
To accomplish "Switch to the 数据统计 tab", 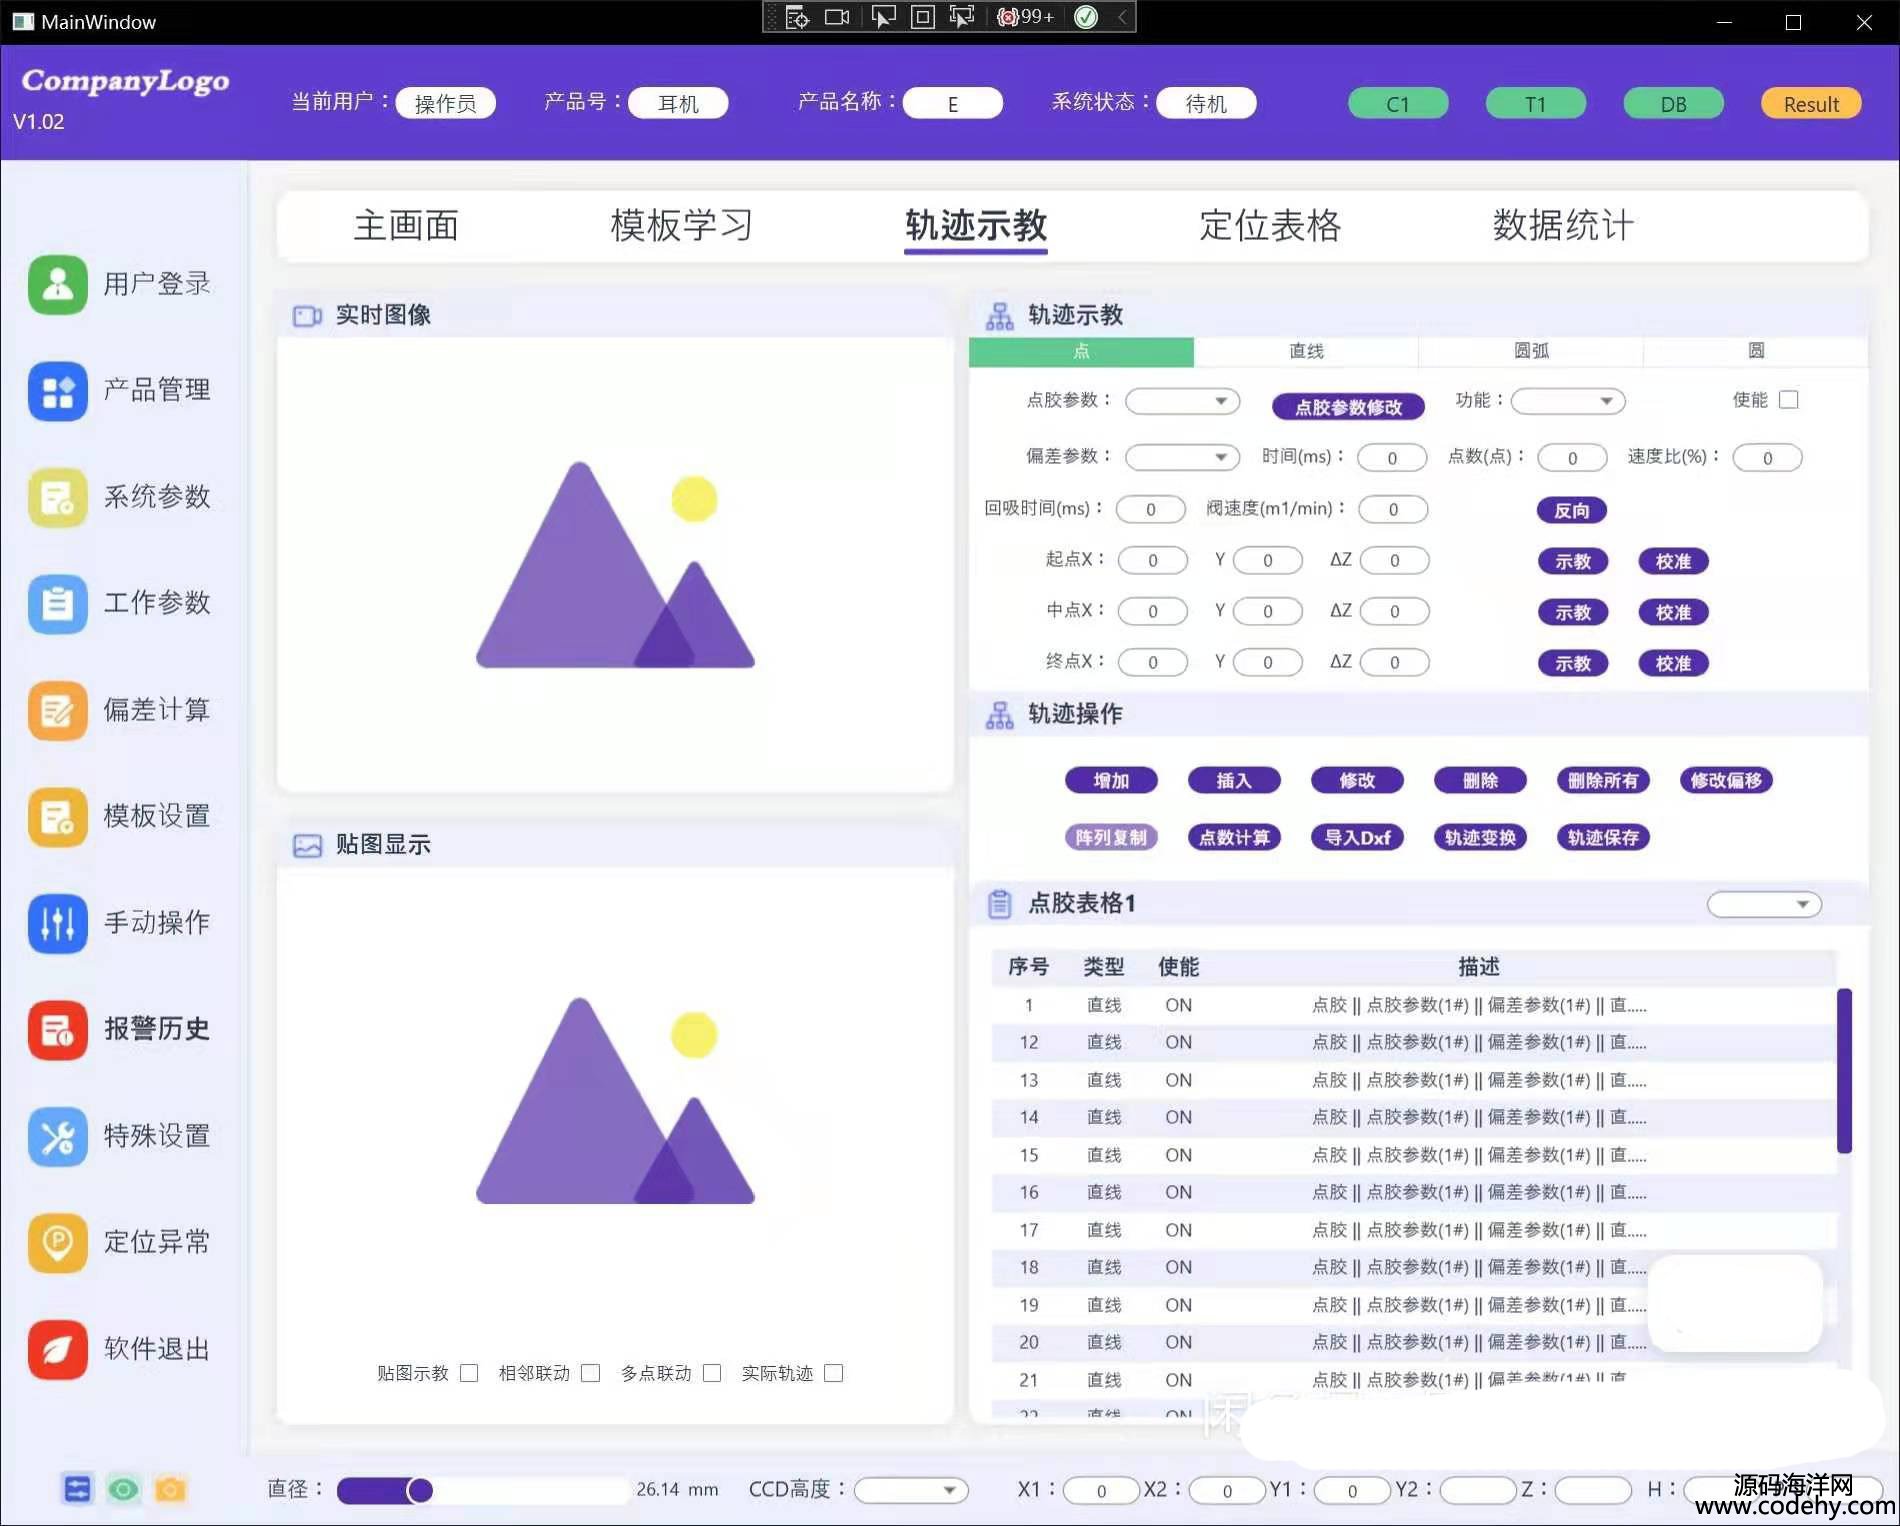I will pos(1565,226).
